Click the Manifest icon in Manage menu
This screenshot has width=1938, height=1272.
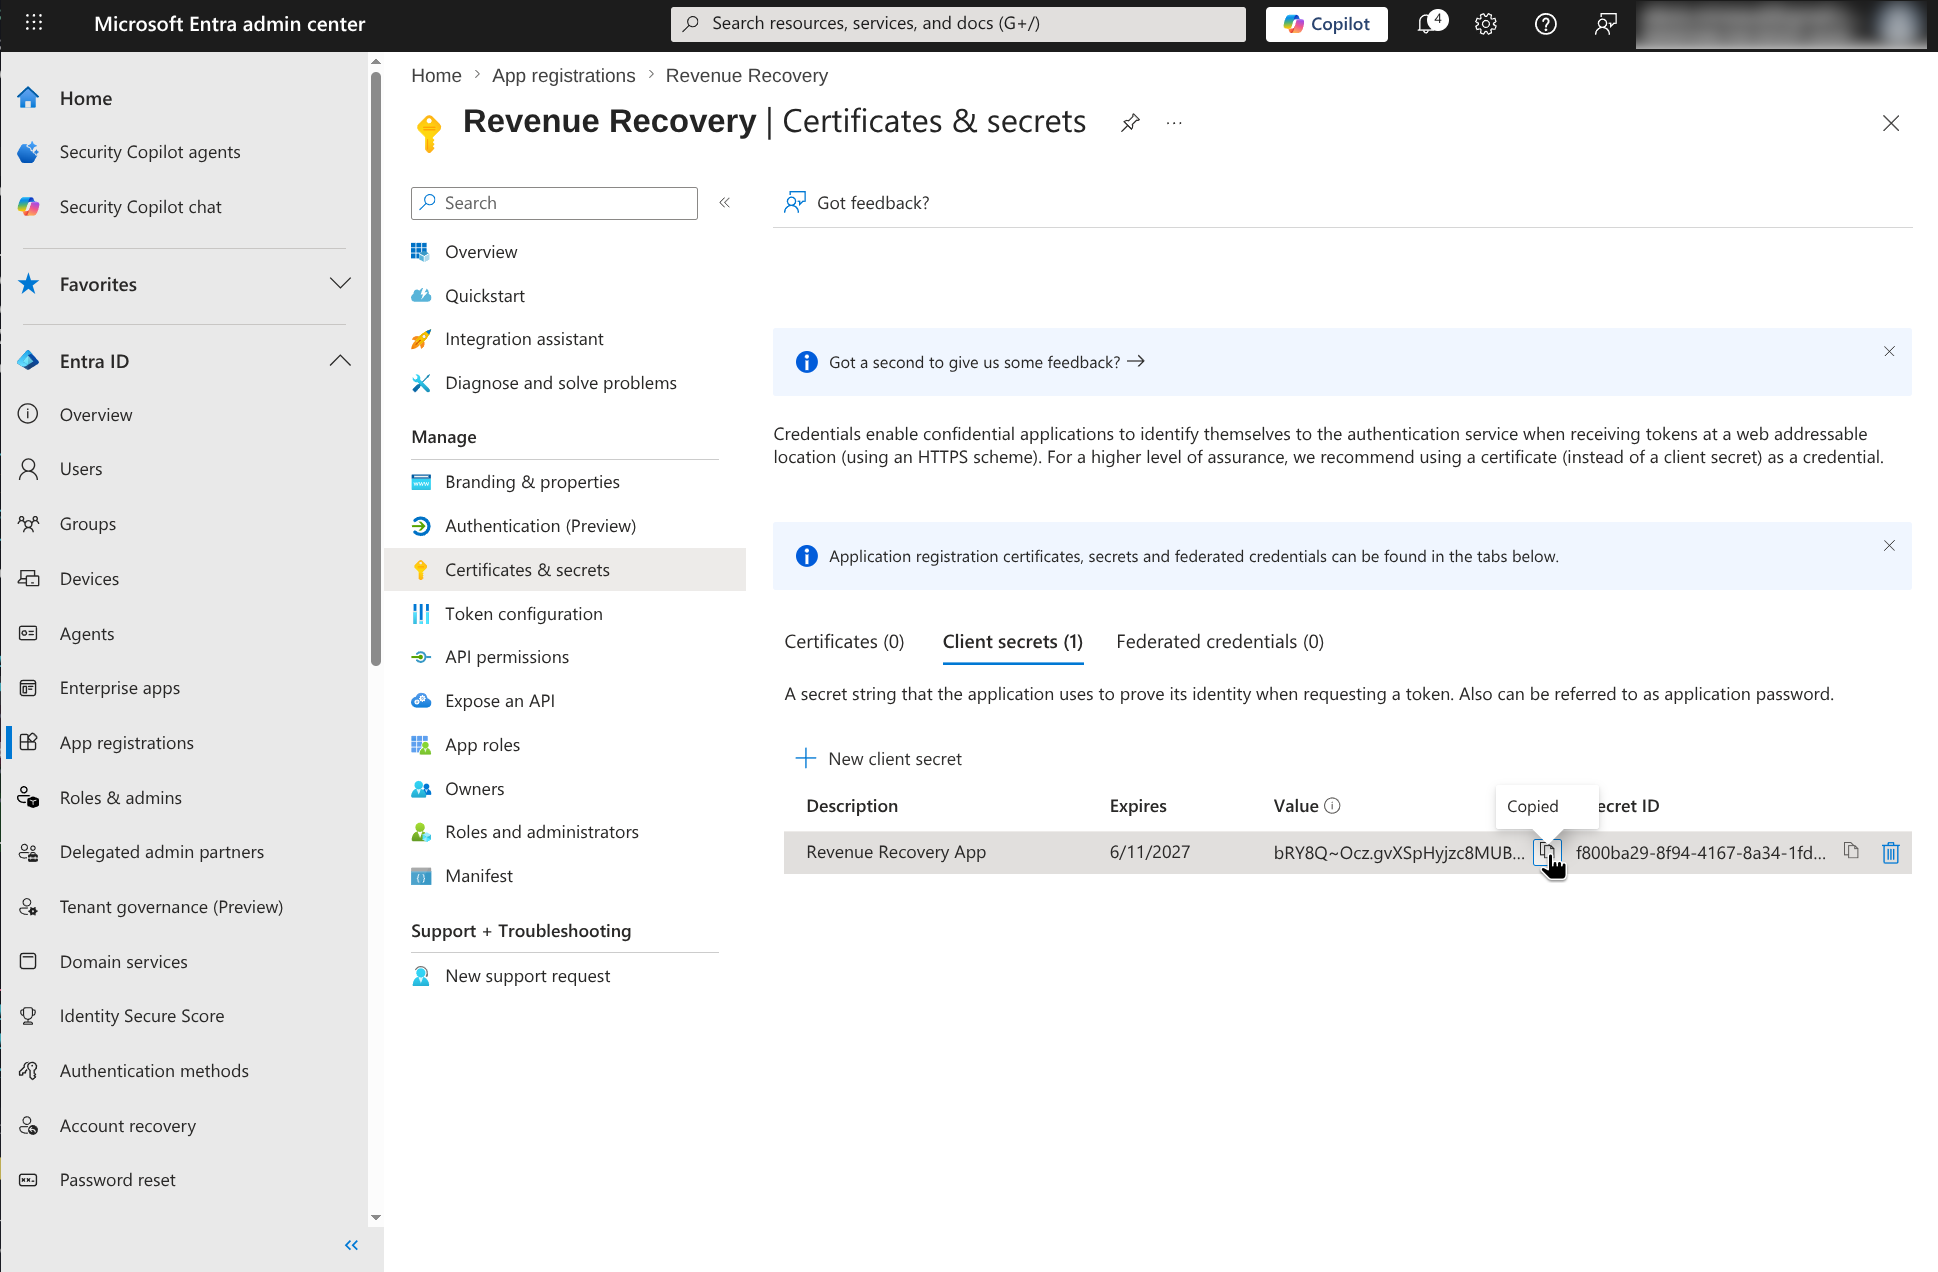click(x=421, y=876)
